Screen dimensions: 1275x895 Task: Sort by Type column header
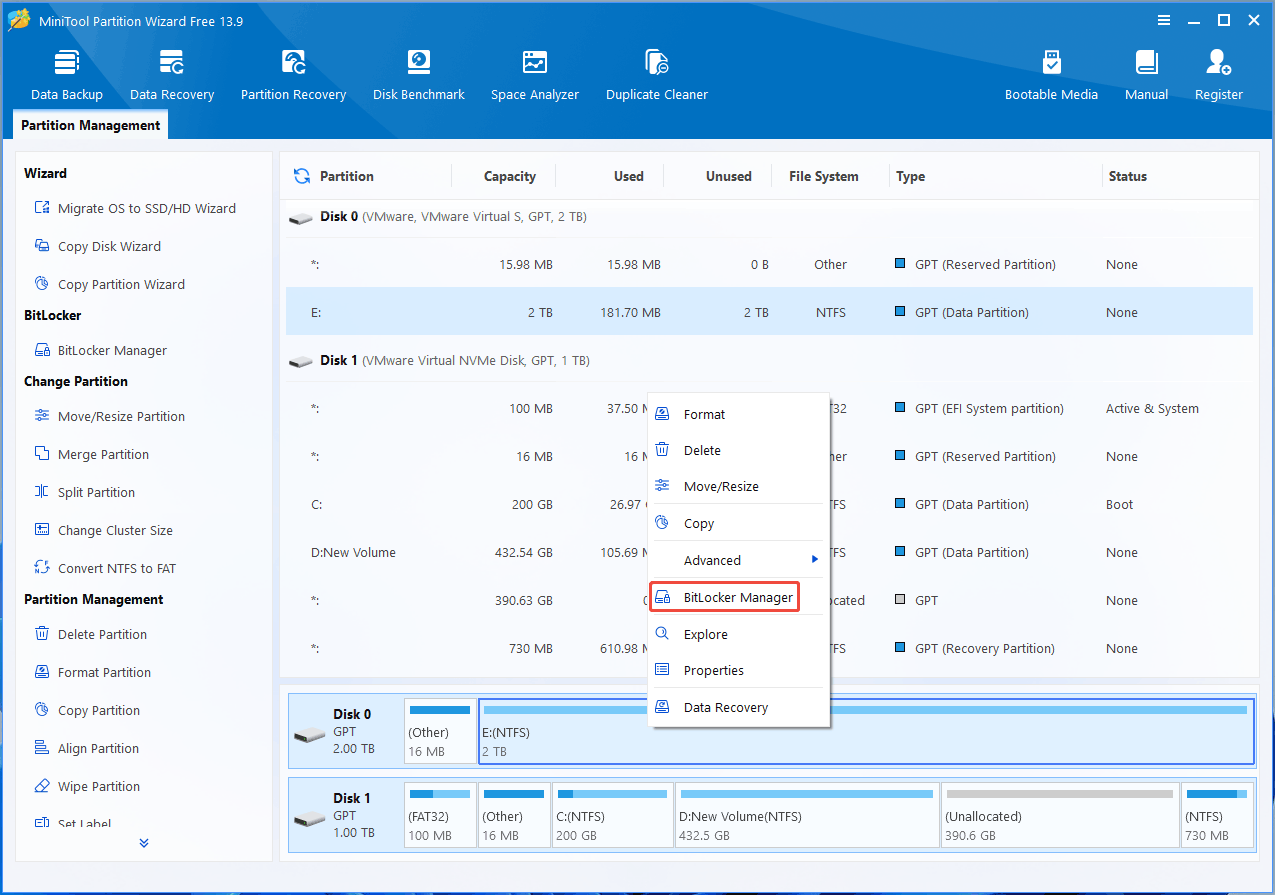(x=910, y=176)
